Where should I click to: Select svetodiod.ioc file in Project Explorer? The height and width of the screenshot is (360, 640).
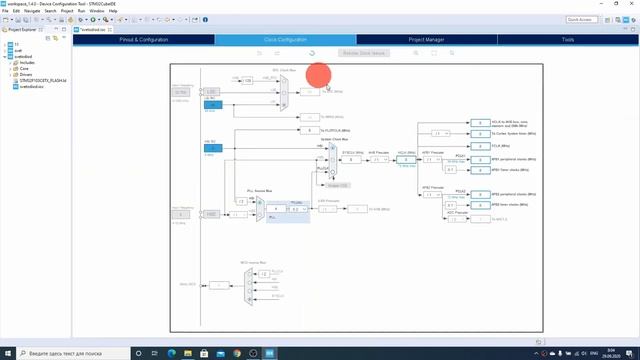tap(32, 87)
